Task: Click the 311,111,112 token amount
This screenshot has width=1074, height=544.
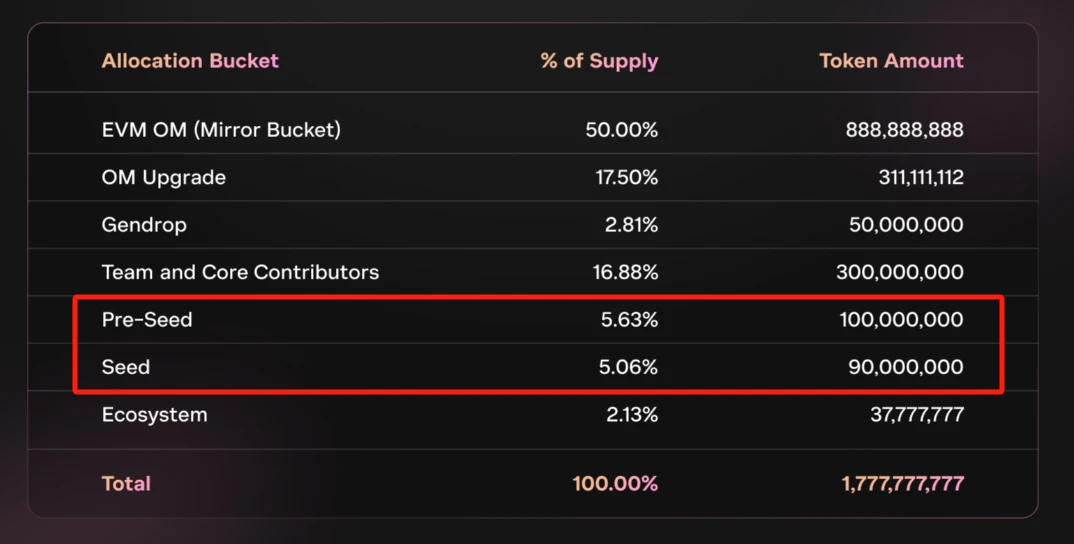Action: click(x=920, y=178)
